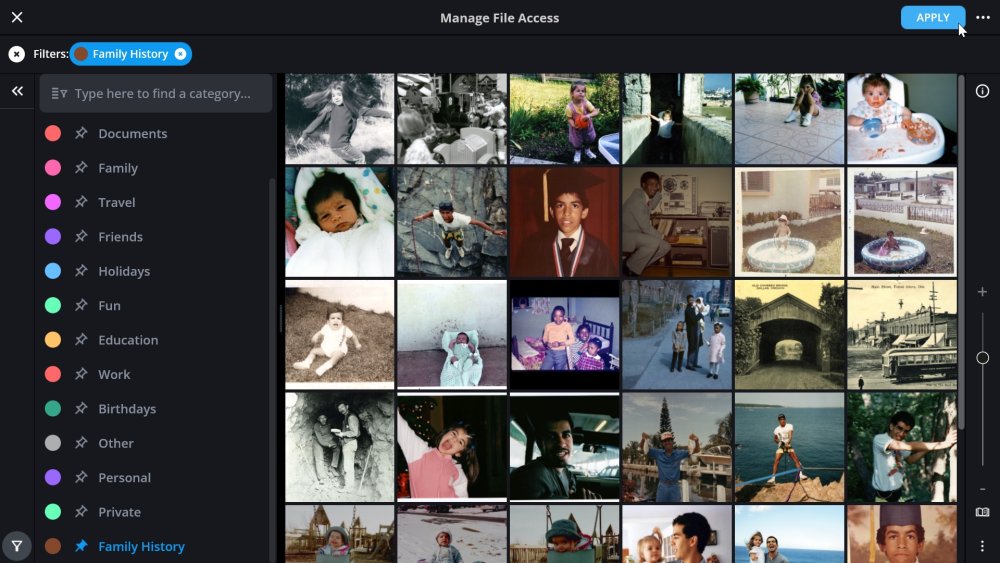Remove the Family History filter chip

coord(180,54)
